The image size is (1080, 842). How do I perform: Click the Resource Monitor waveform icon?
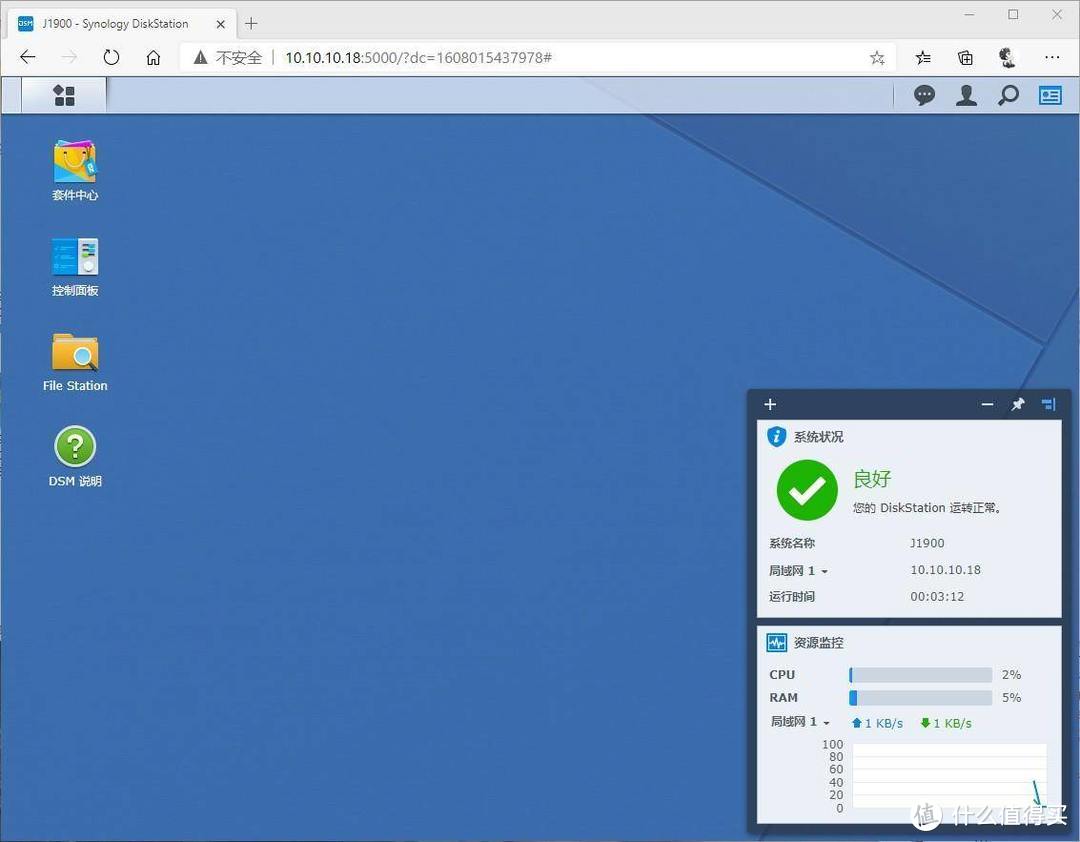tap(776, 643)
